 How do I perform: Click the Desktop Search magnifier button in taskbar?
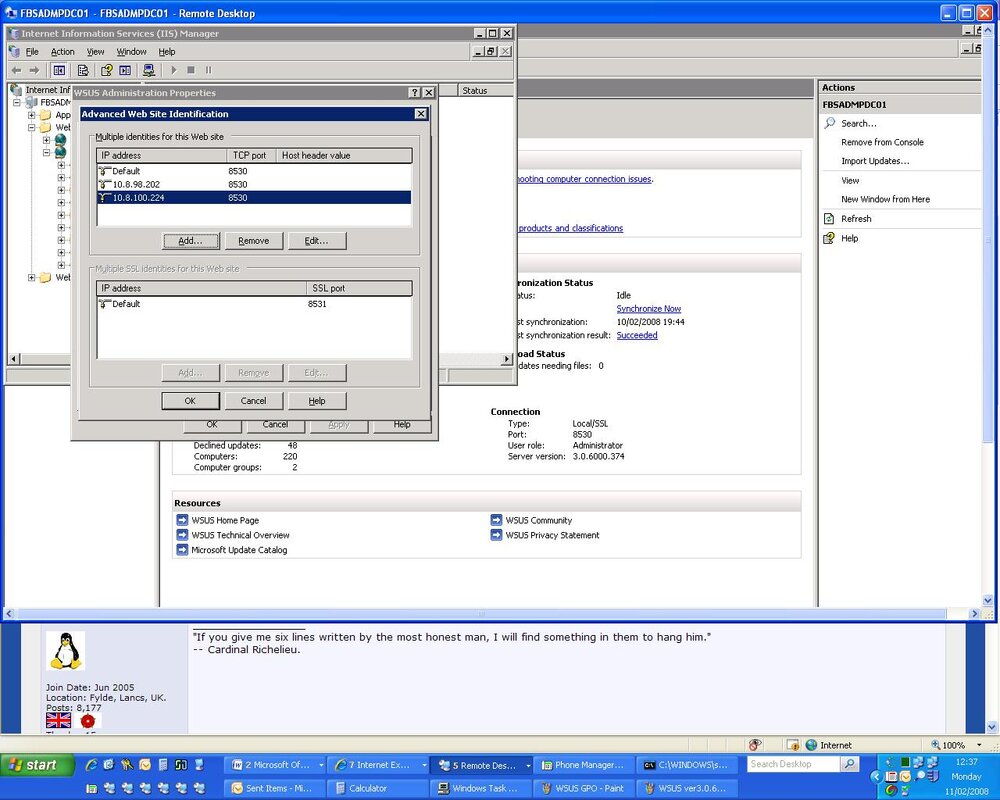(849, 764)
